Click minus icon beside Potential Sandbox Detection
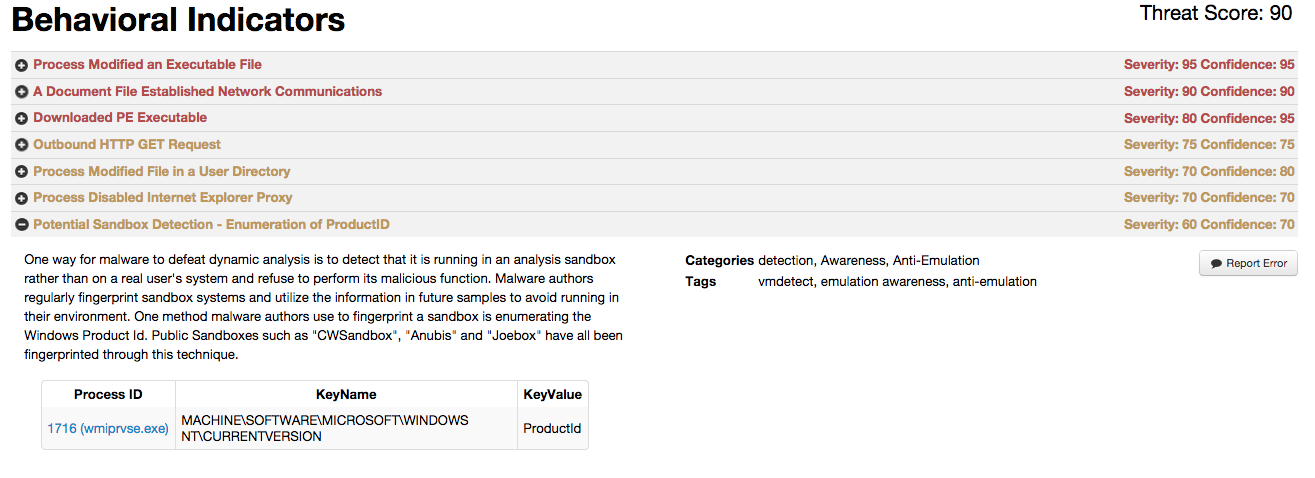Viewport: 1315px width, 478px height. point(22,225)
